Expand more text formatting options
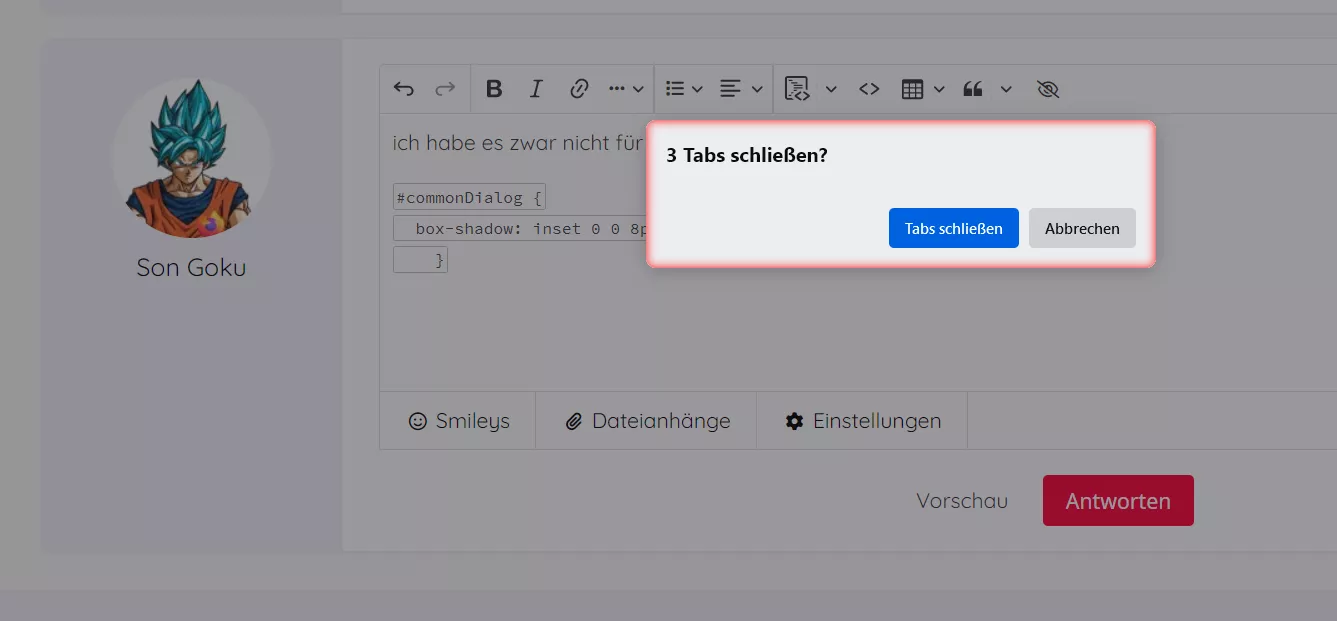The image size is (1337, 621). pos(626,89)
